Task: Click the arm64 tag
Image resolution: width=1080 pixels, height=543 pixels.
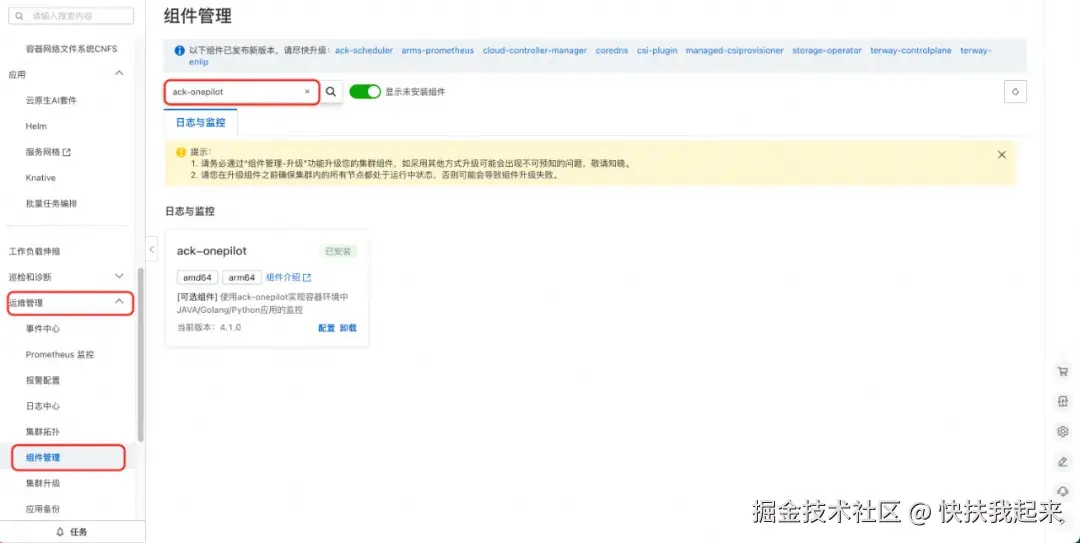Action: click(242, 277)
